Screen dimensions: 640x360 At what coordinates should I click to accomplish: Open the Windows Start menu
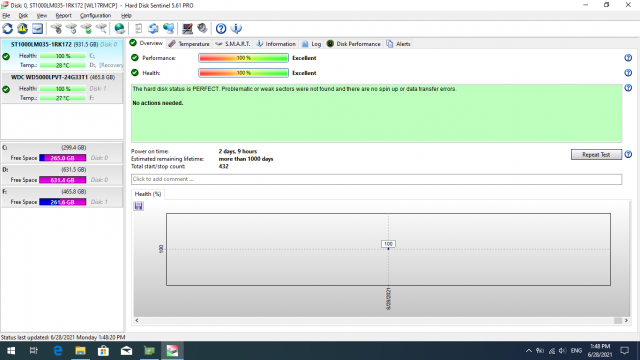pos(11,351)
